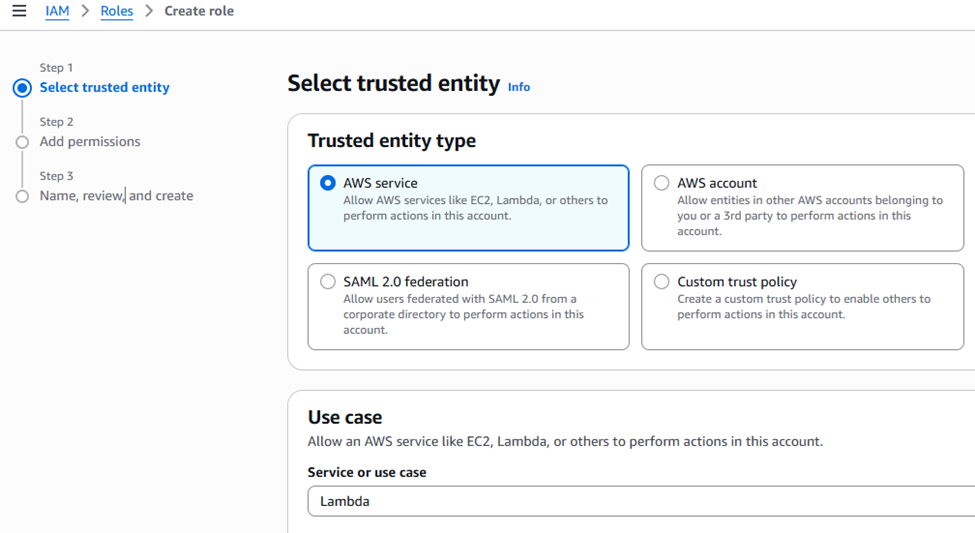Go to Step 3 Name, review, and create
Screen dimensions: 975x533
tap(116, 195)
